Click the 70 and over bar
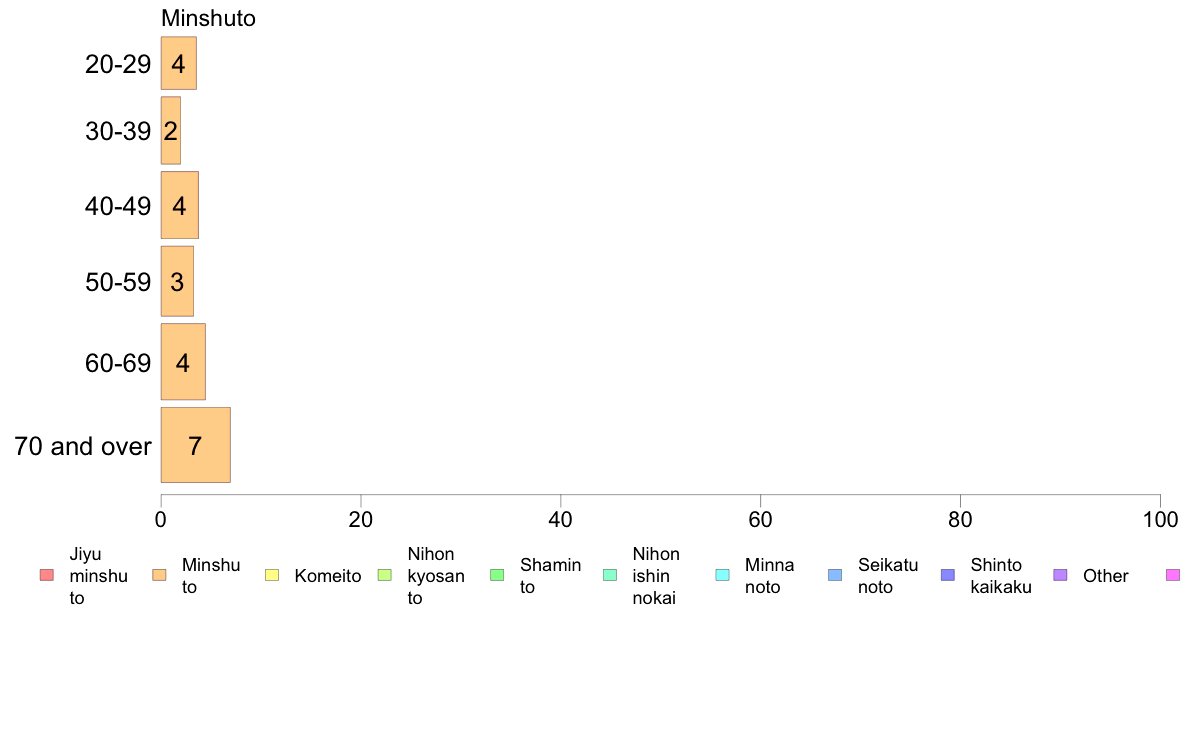The width and height of the screenshot is (1188, 736). pos(195,445)
